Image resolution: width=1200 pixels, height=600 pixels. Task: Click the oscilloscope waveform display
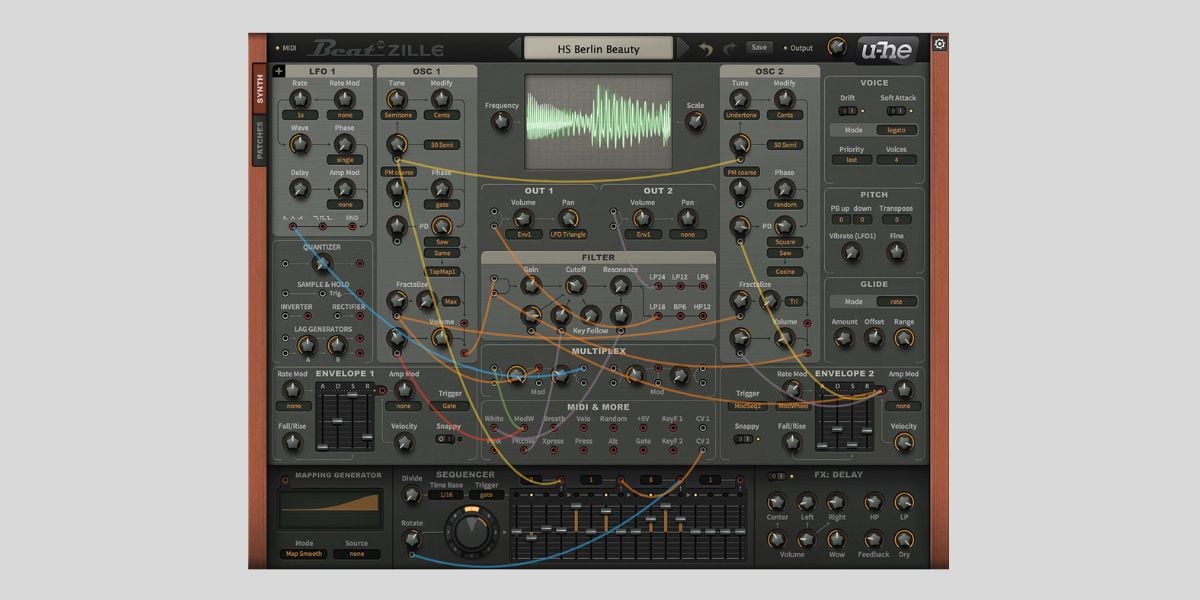[599, 123]
